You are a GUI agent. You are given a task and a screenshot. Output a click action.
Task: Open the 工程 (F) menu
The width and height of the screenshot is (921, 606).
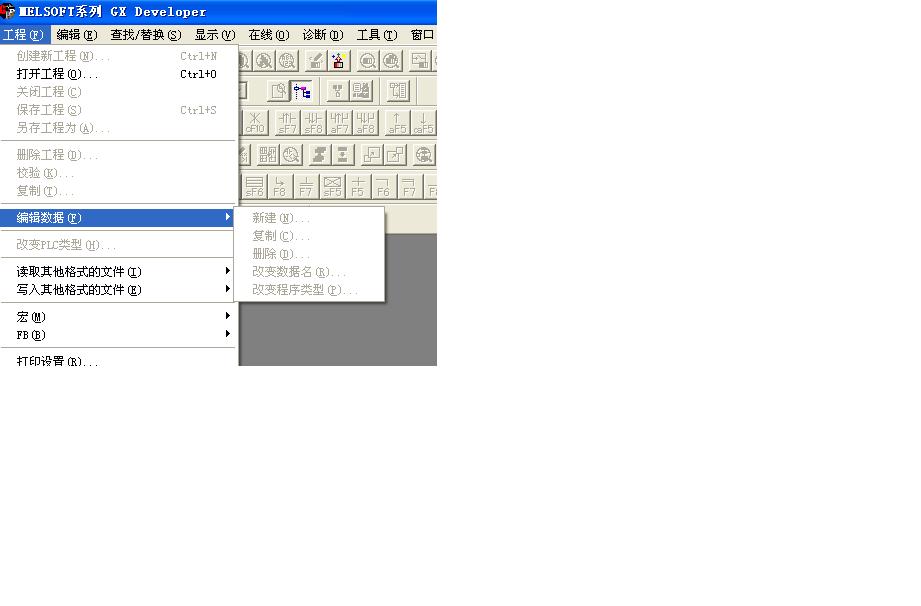click(23, 35)
